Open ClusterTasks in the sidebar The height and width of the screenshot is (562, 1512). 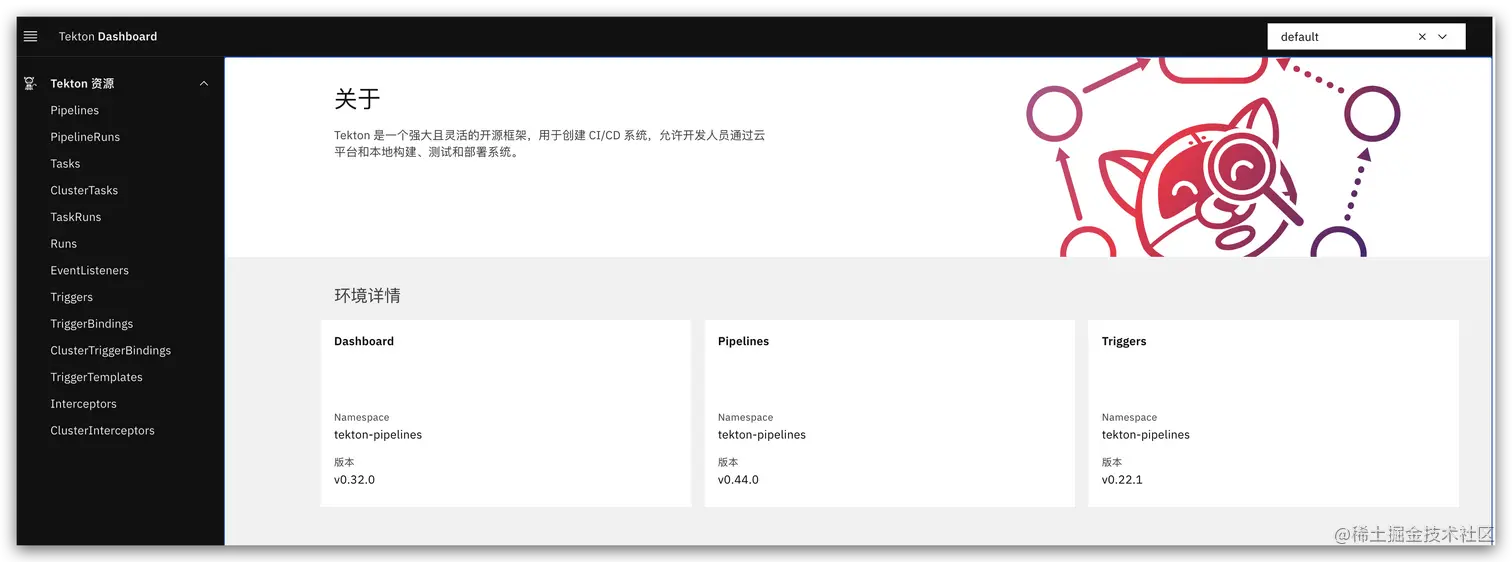(84, 190)
